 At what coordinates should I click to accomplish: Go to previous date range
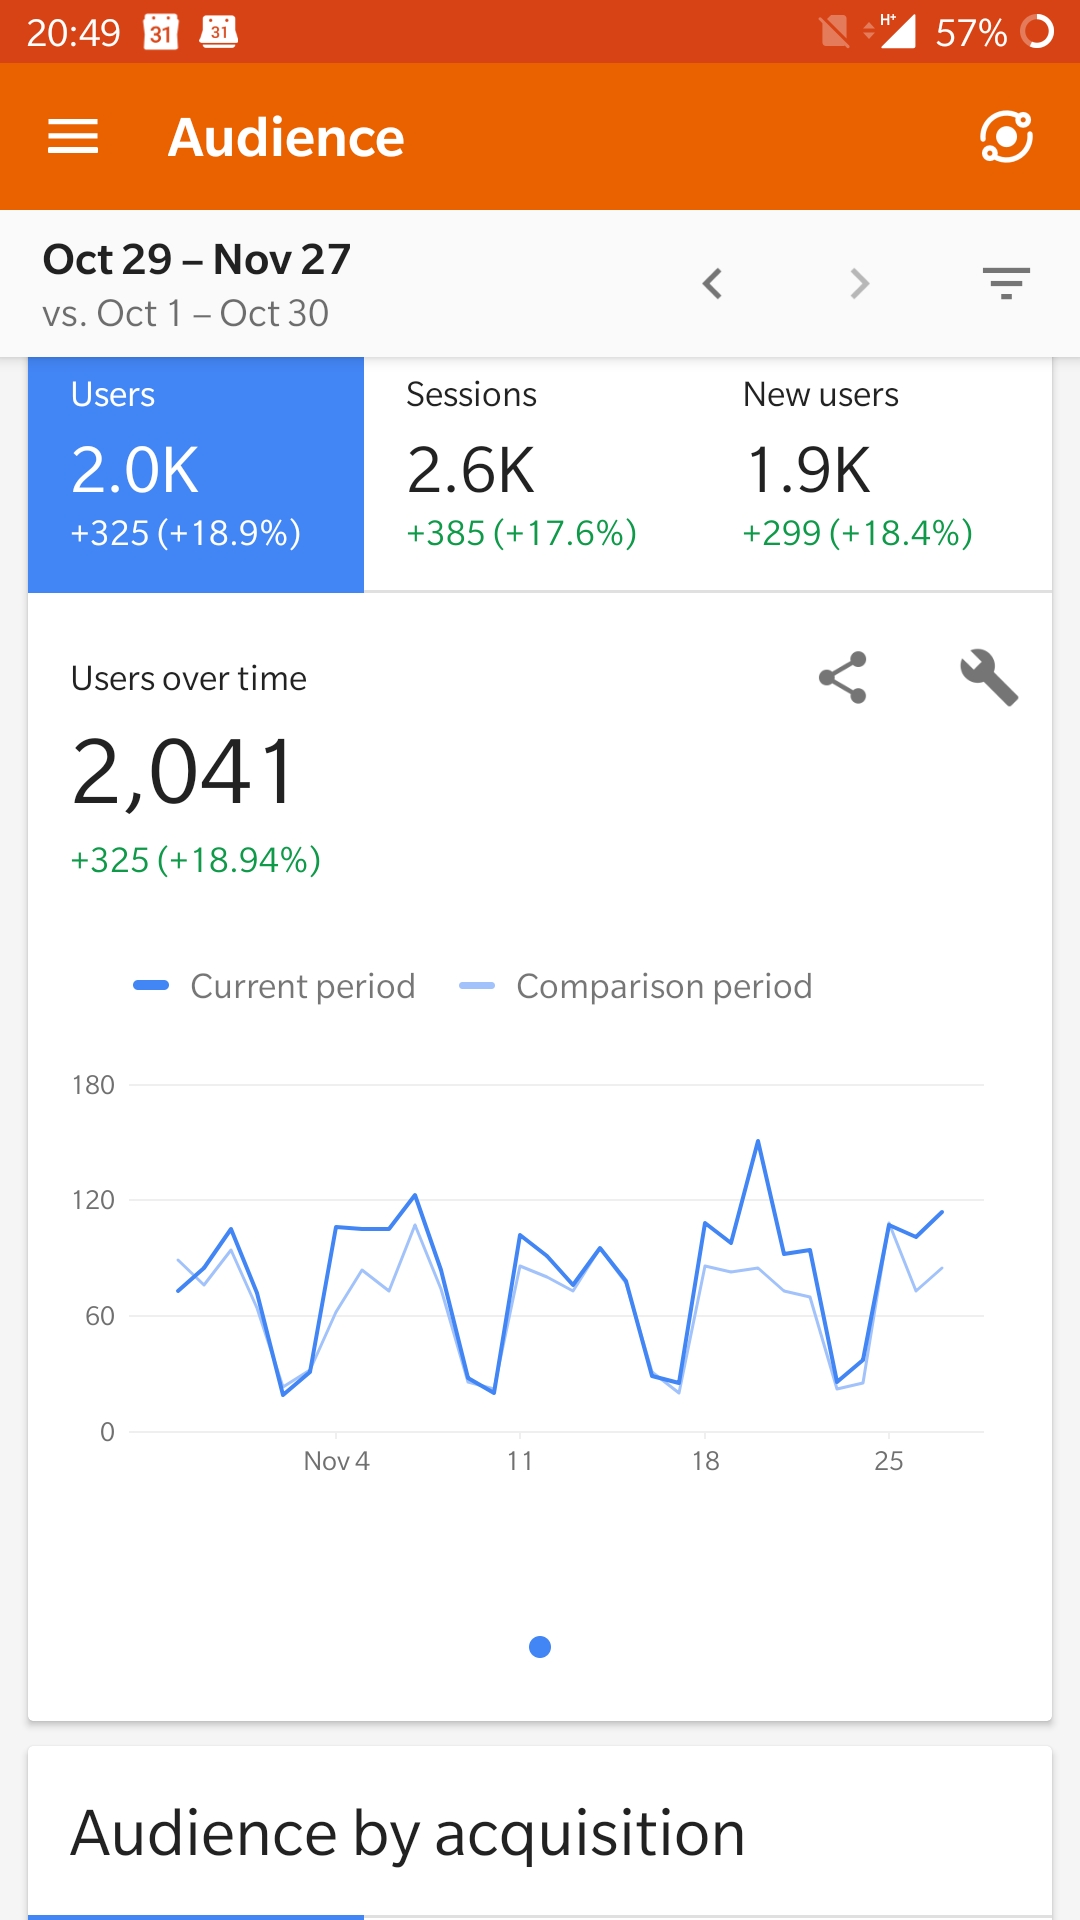pyautogui.click(x=712, y=284)
